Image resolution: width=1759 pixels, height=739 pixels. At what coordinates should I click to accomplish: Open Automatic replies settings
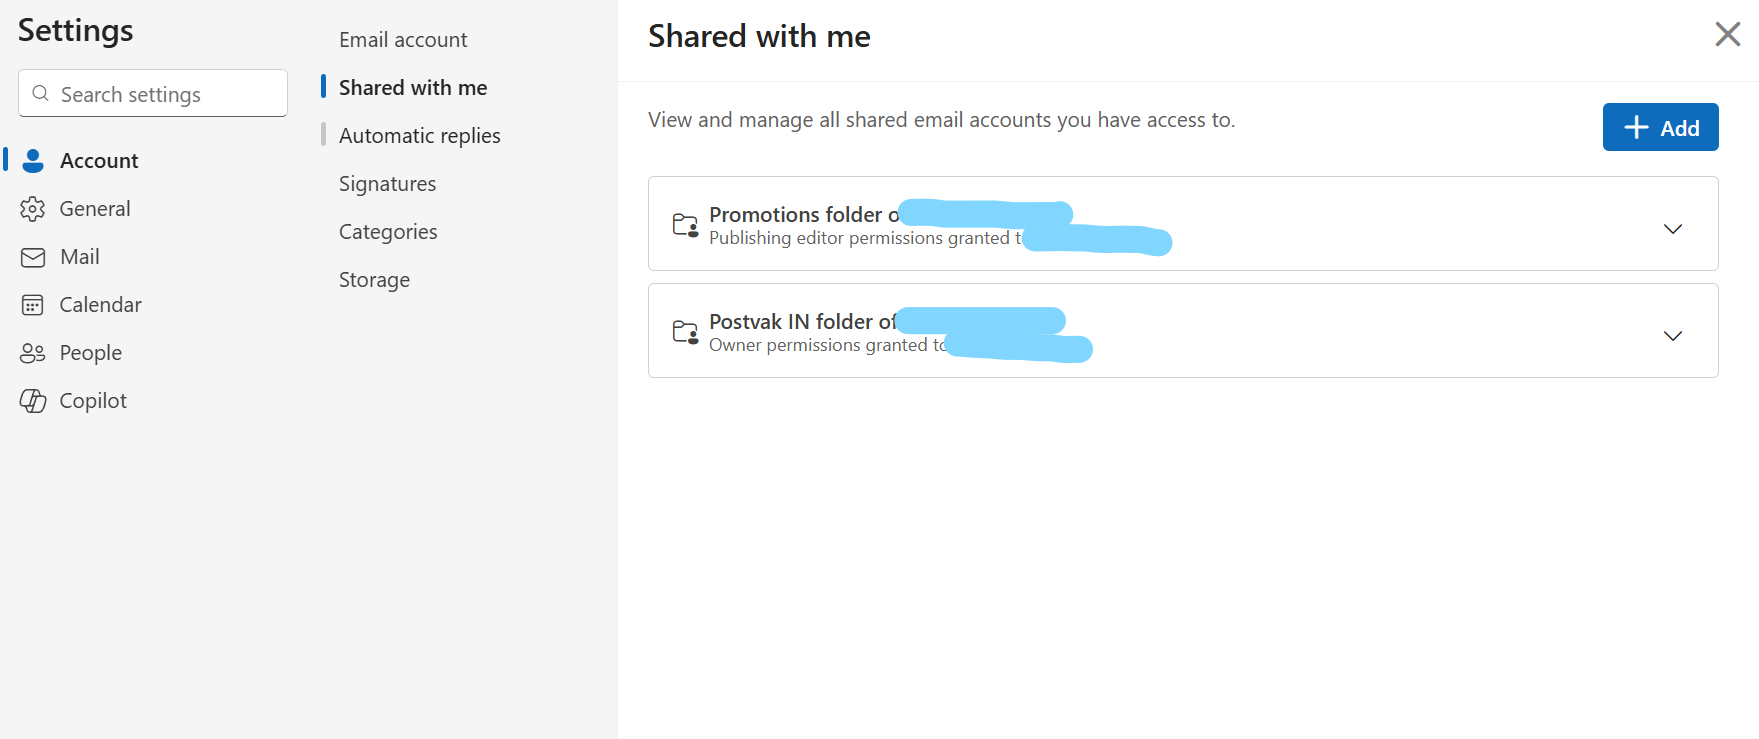click(x=419, y=136)
